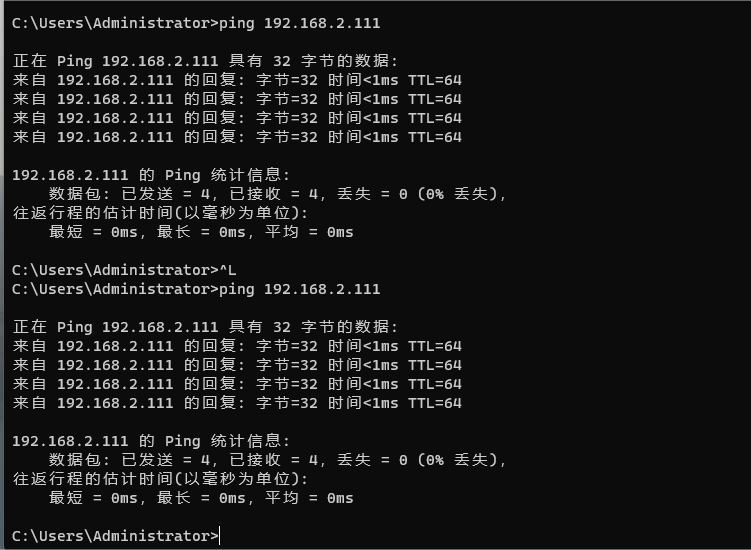Click the topmost ping 192.168.2.111 command line
Screen dimensions: 751x550
[196, 23]
